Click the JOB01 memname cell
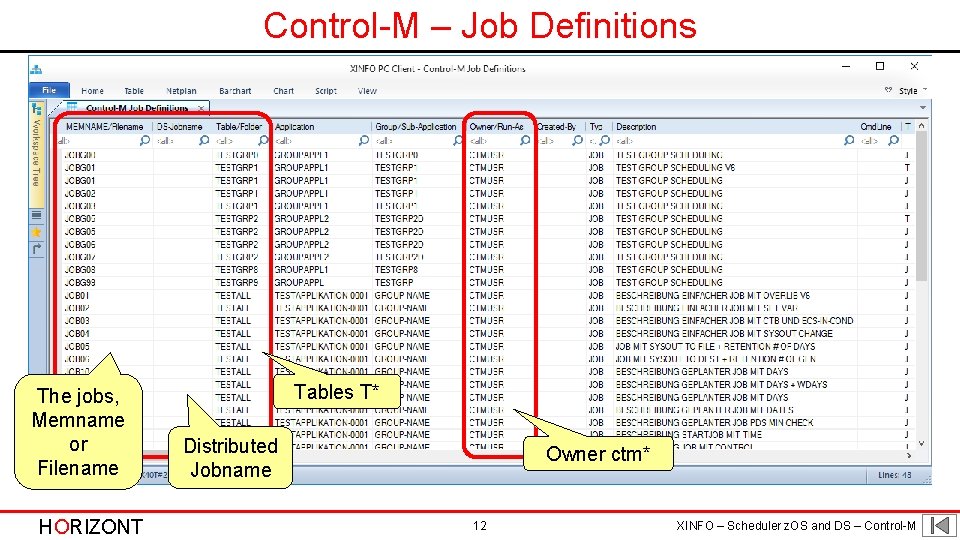960x540 pixels. (77, 295)
